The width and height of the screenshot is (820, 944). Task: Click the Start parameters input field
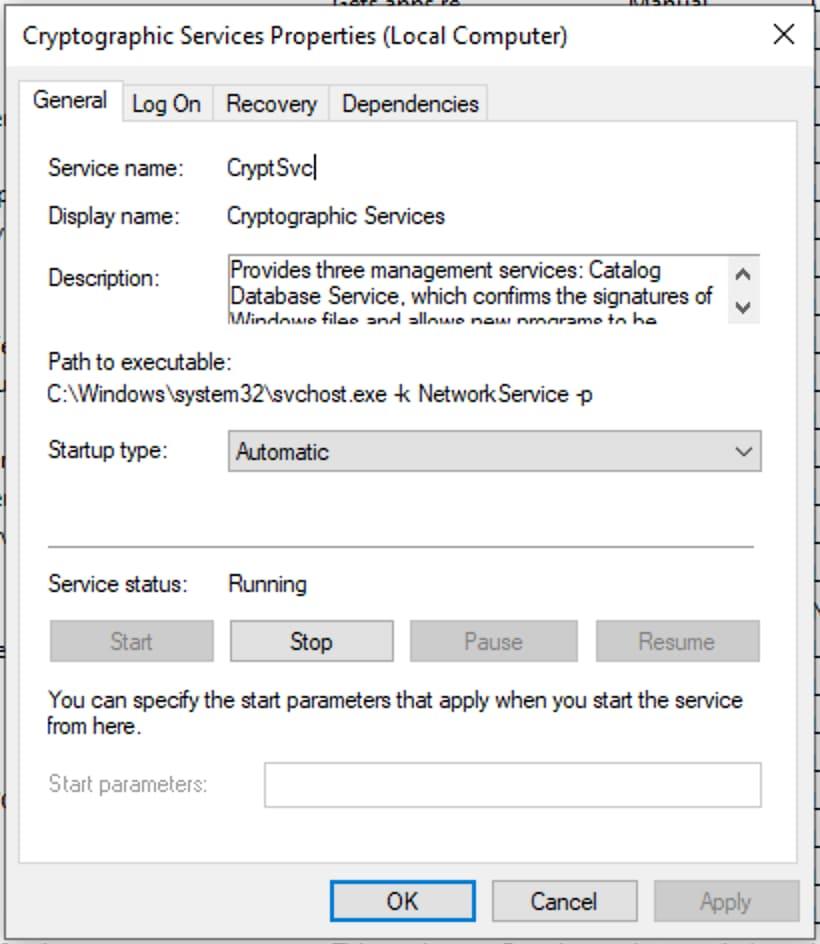(x=512, y=785)
